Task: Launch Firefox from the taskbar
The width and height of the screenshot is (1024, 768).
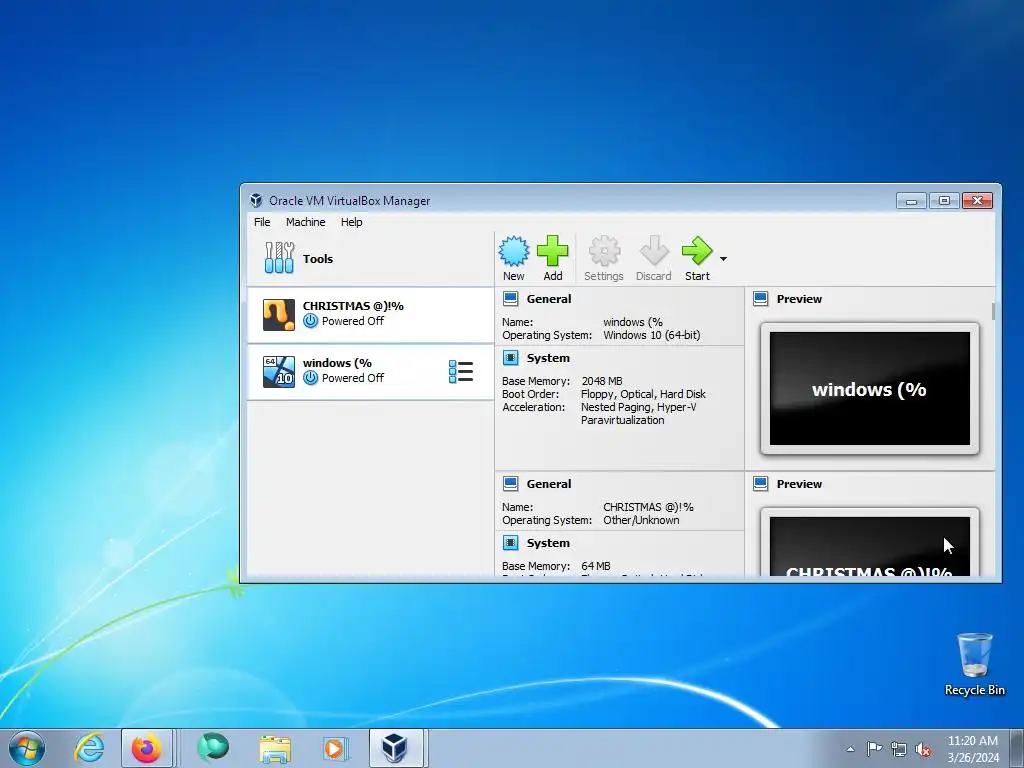Action: point(146,748)
